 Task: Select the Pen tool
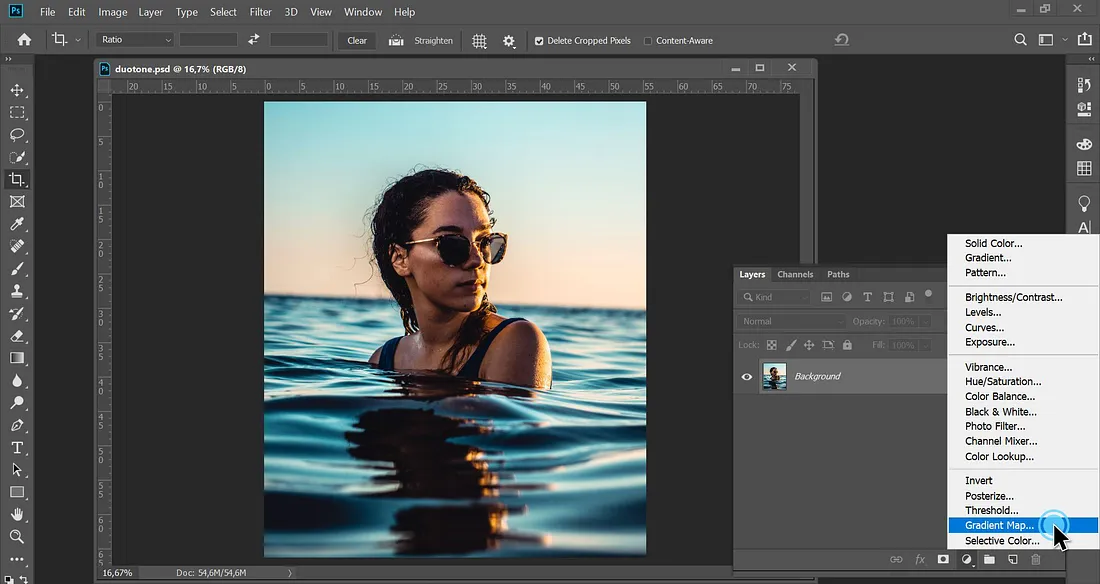tap(17, 425)
